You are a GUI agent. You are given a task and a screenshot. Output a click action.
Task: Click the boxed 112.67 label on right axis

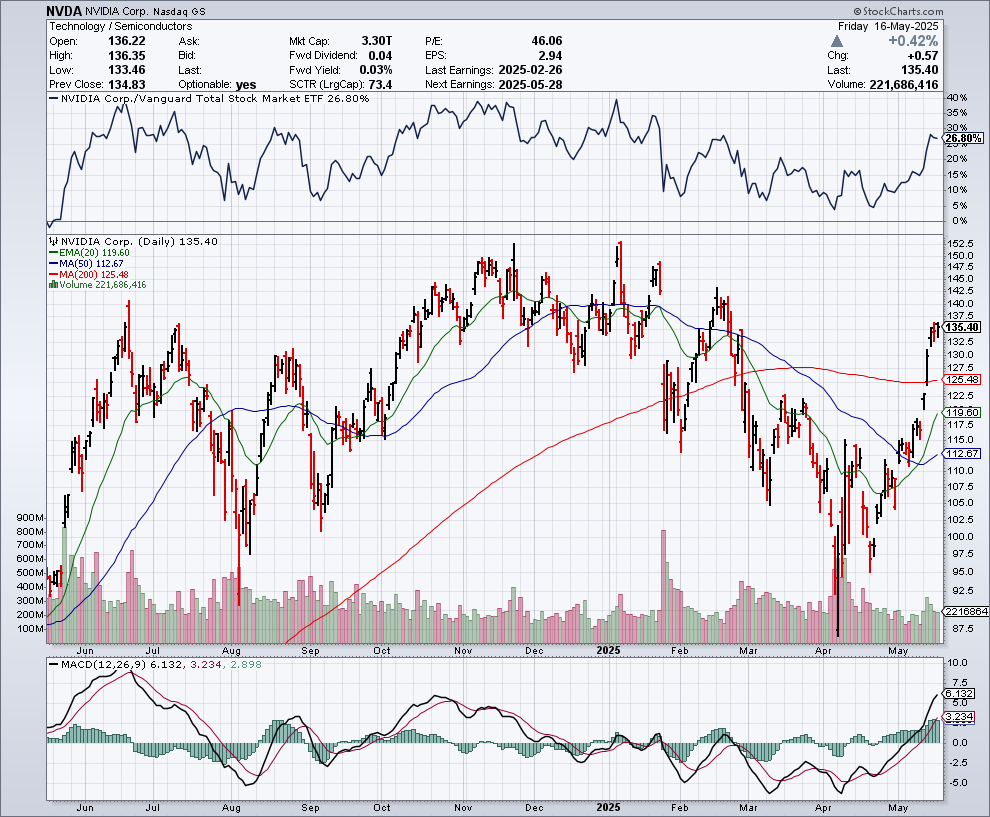click(963, 453)
